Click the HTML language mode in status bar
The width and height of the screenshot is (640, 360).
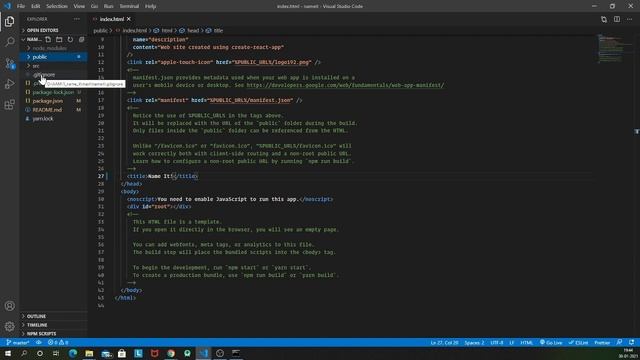(x=527, y=342)
